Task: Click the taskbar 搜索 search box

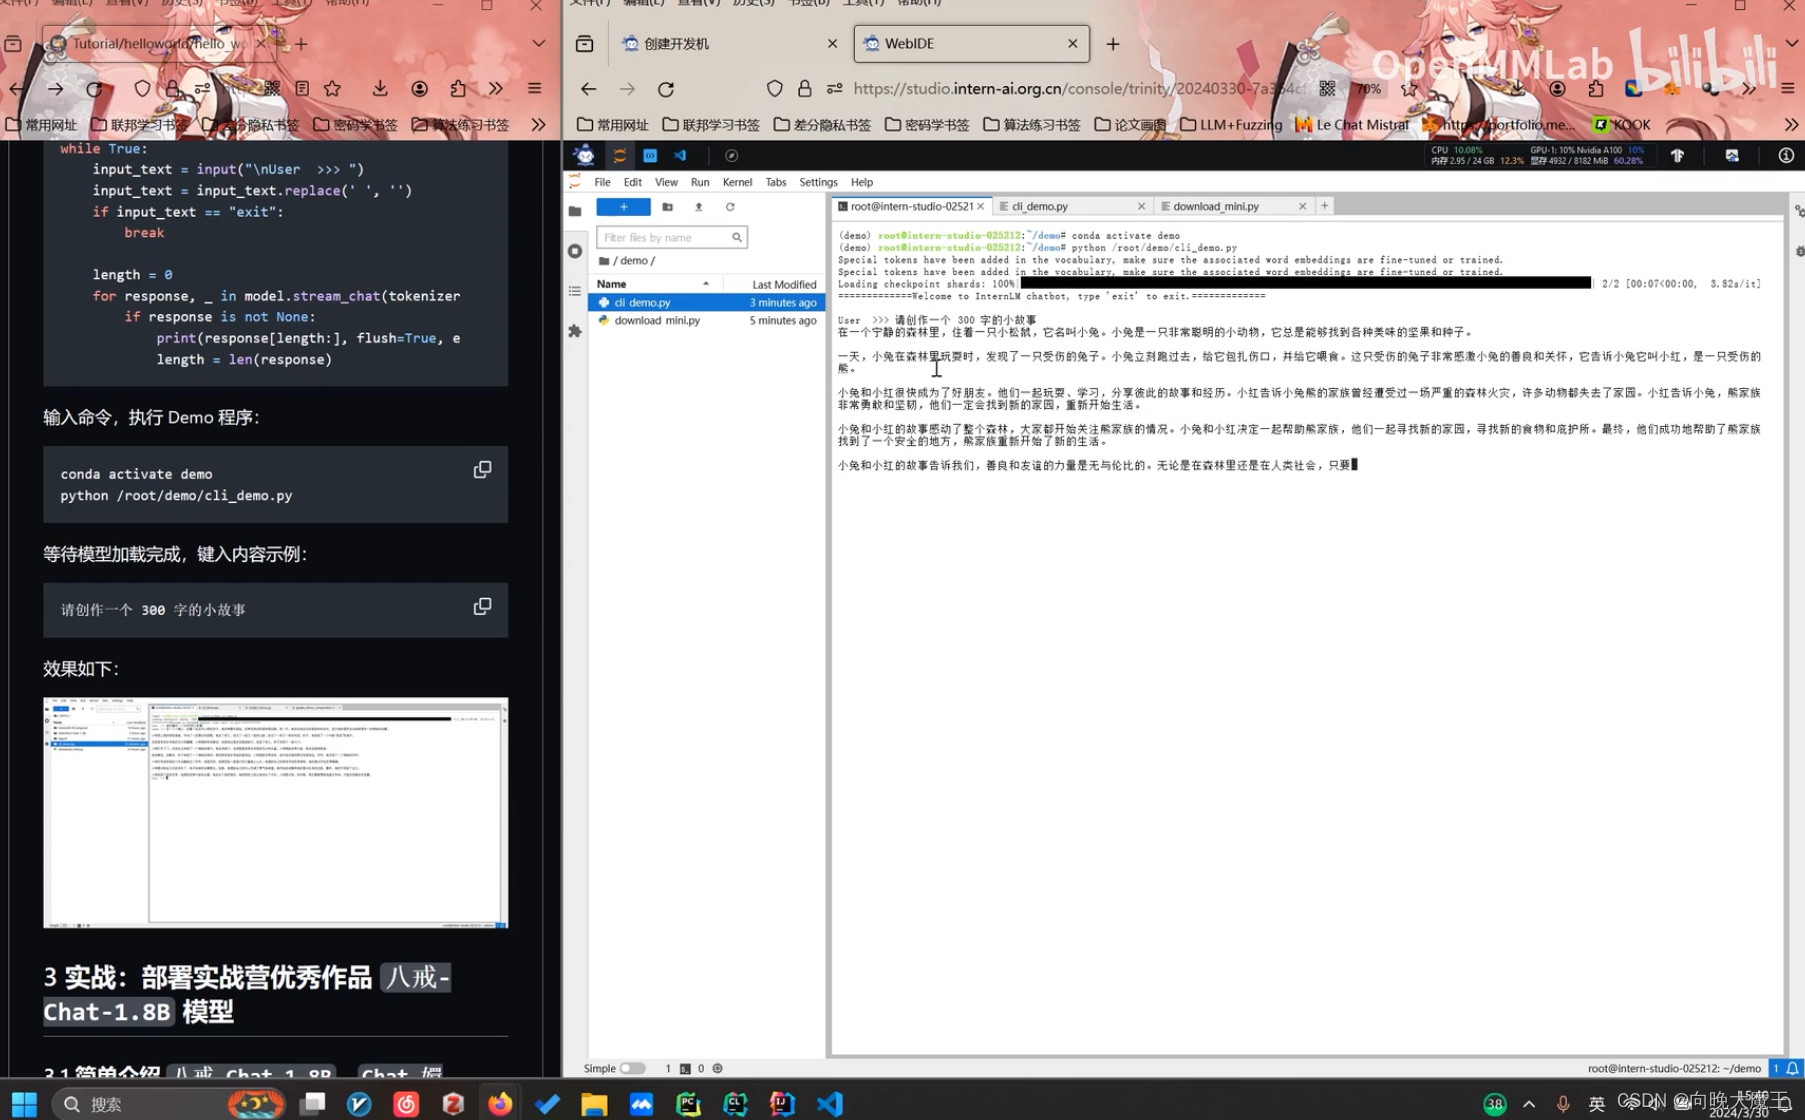Action: (x=168, y=1104)
